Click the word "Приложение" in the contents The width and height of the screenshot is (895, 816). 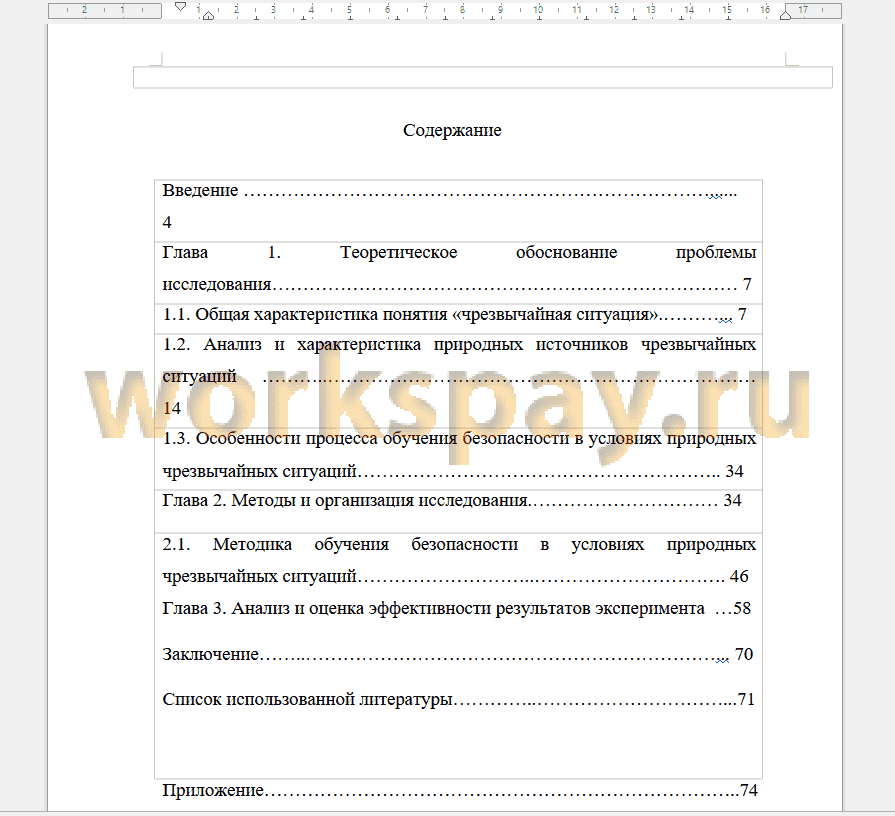point(213,790)
